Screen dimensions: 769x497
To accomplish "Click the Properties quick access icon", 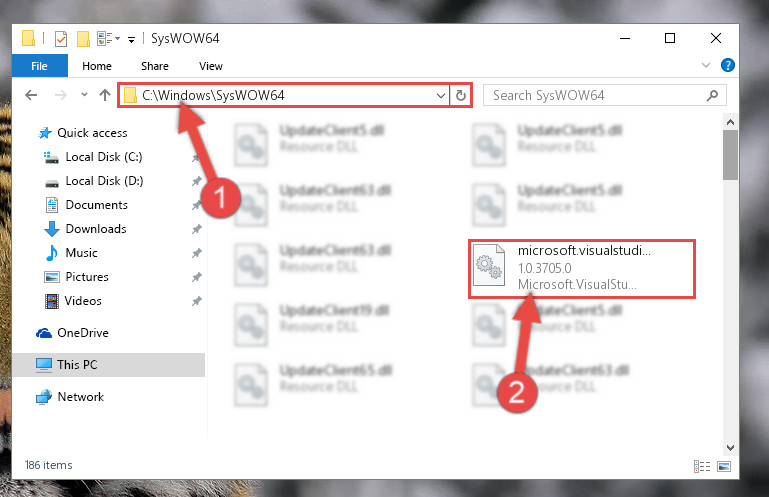I will point(61,38).
